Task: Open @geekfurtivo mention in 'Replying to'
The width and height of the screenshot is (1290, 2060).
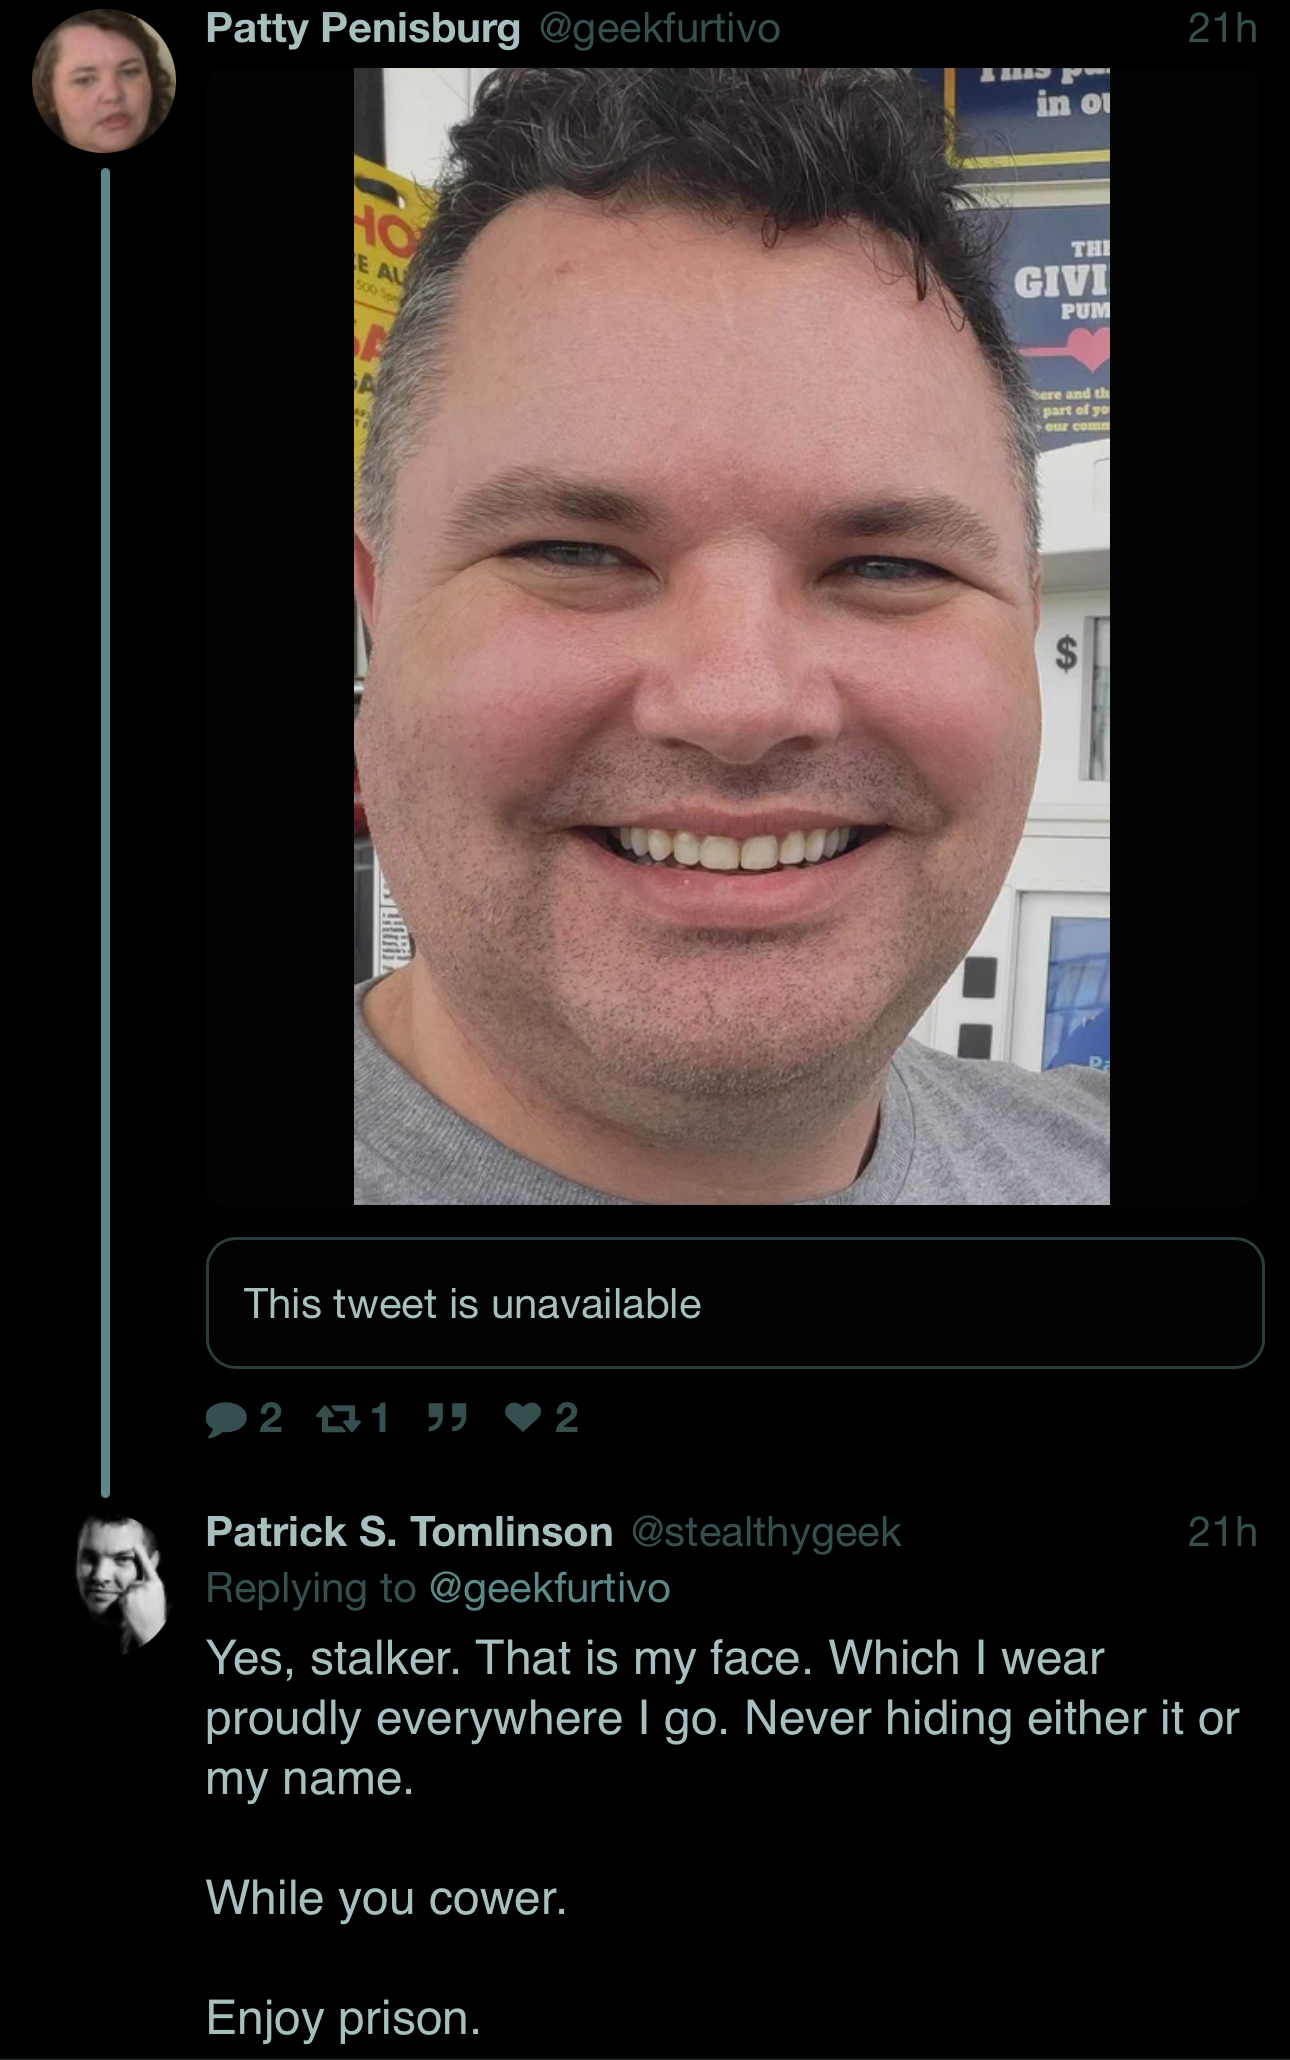Action: tap(549, 1588)
